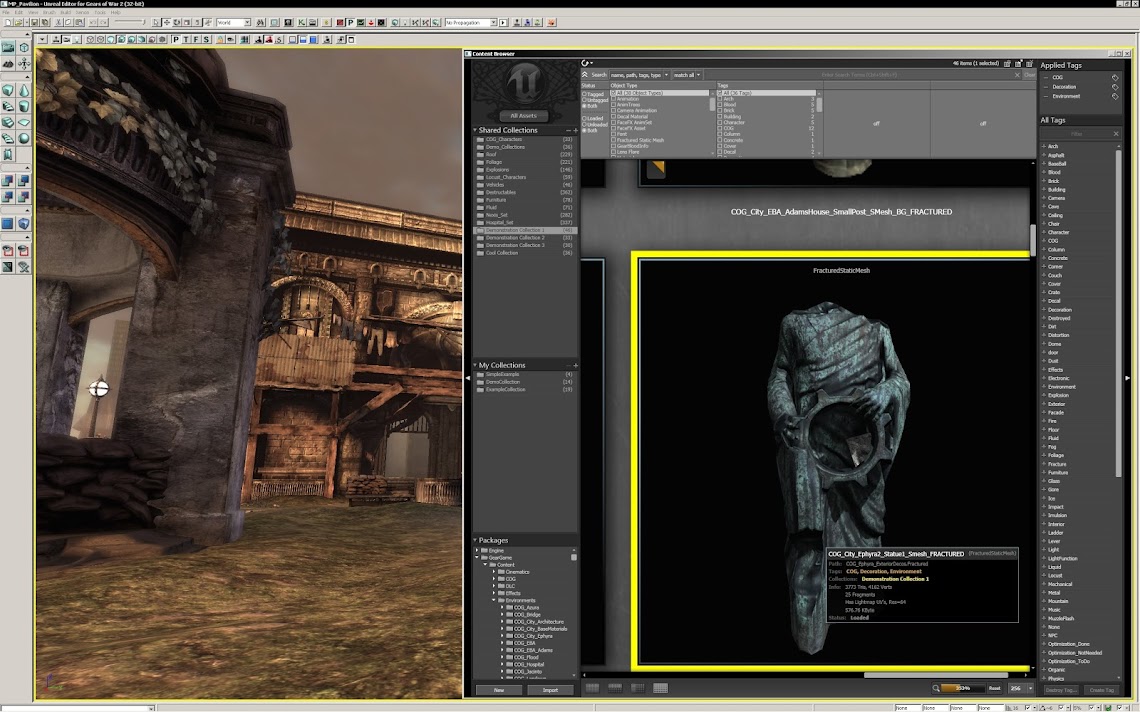Viewport: 1140px width, 712px height.
Task: Click the Create Tag button
Action: (1101, 689)
